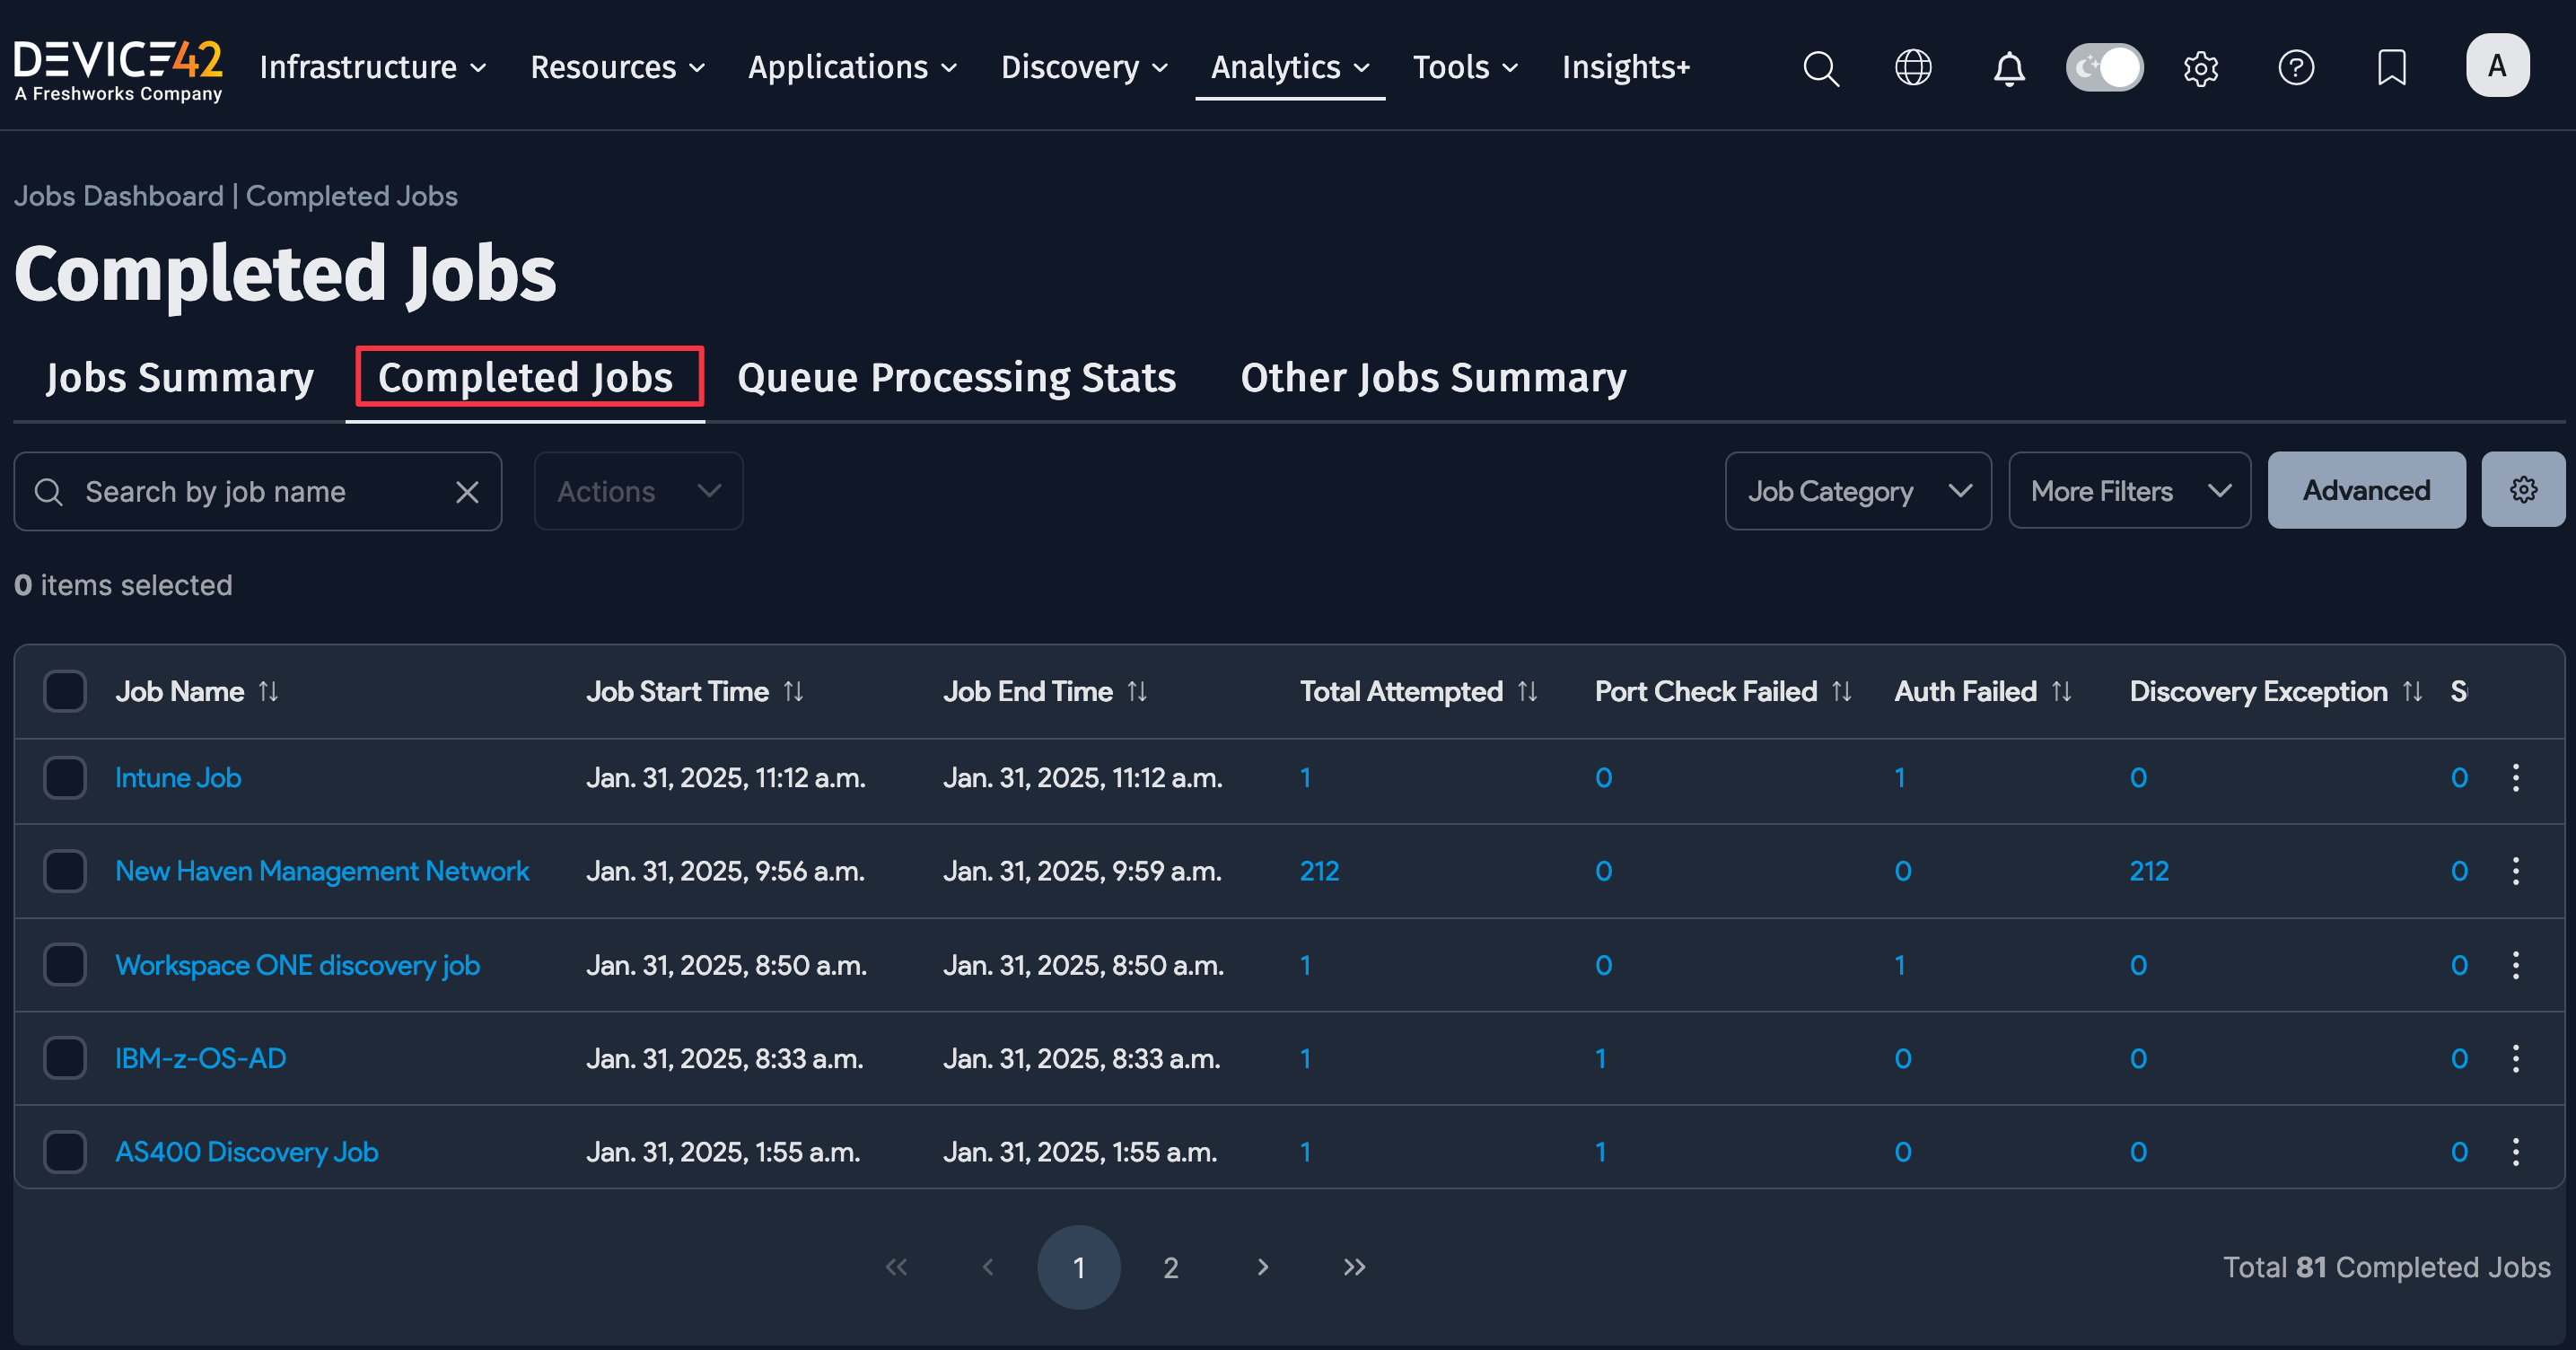This screenshot has width=2576, height=1350.
Task: Click the bookmarks icon
Action: [2391, 68]
